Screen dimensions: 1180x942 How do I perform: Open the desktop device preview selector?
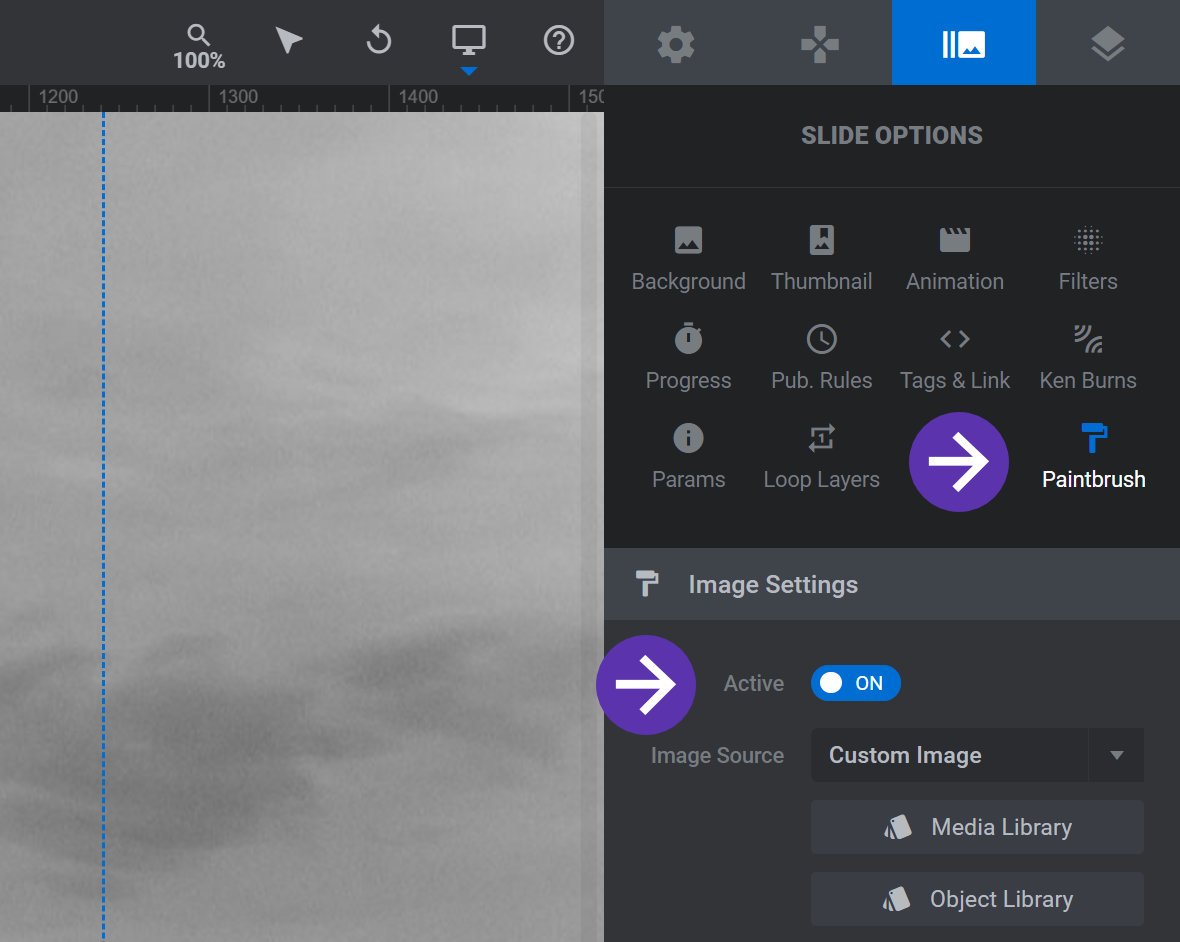coord(468,39)
